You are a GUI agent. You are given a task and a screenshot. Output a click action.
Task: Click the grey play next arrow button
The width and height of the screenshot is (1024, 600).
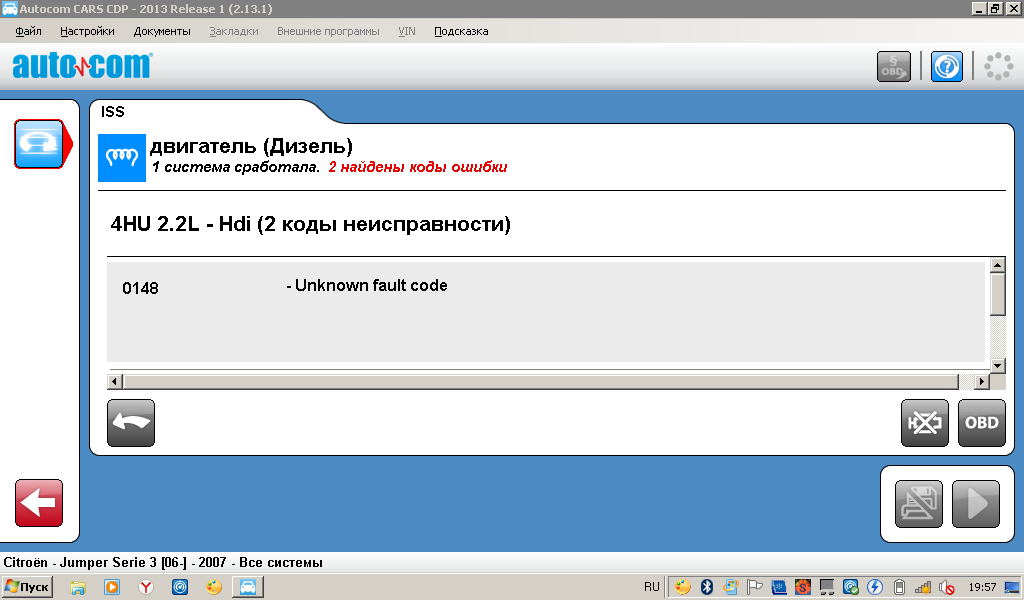976,504
